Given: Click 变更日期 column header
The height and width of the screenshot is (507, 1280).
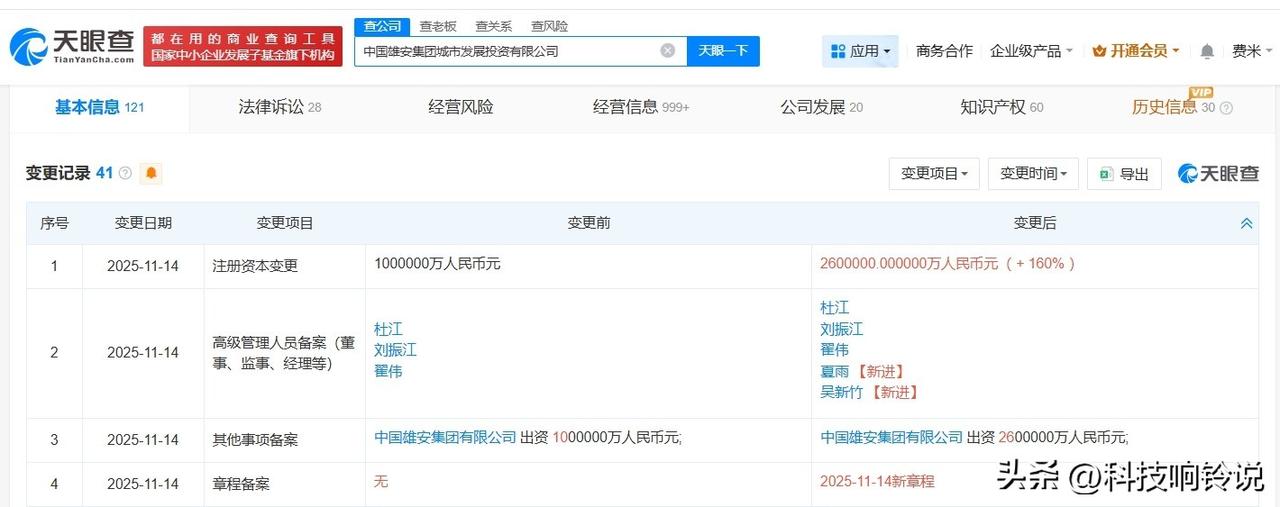Looking at the screenshot, I should pyautogui.click(x=143, y=223).
